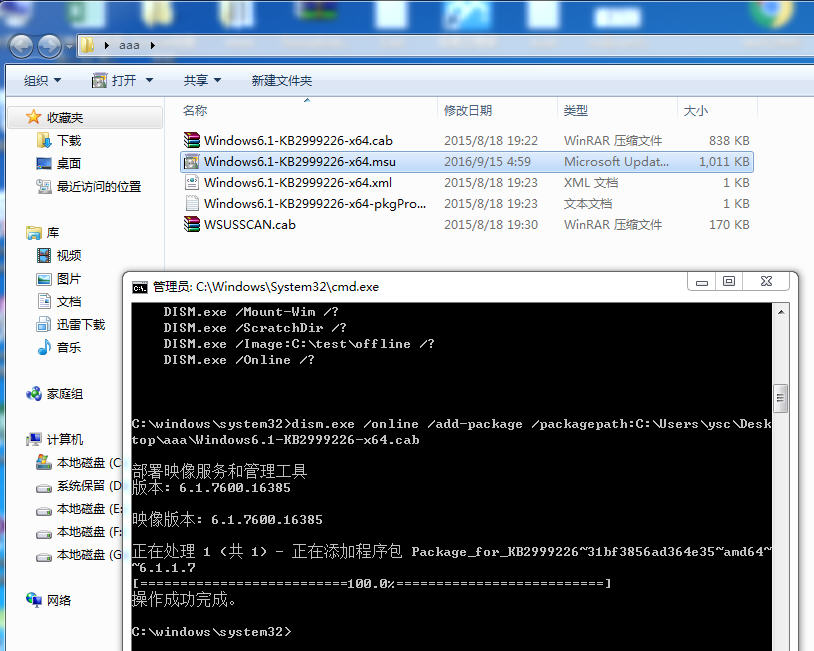This screenshot has width=814, height=651.
Task: Open the 共享 dropdown menu
Action: [x=202, y=80]
